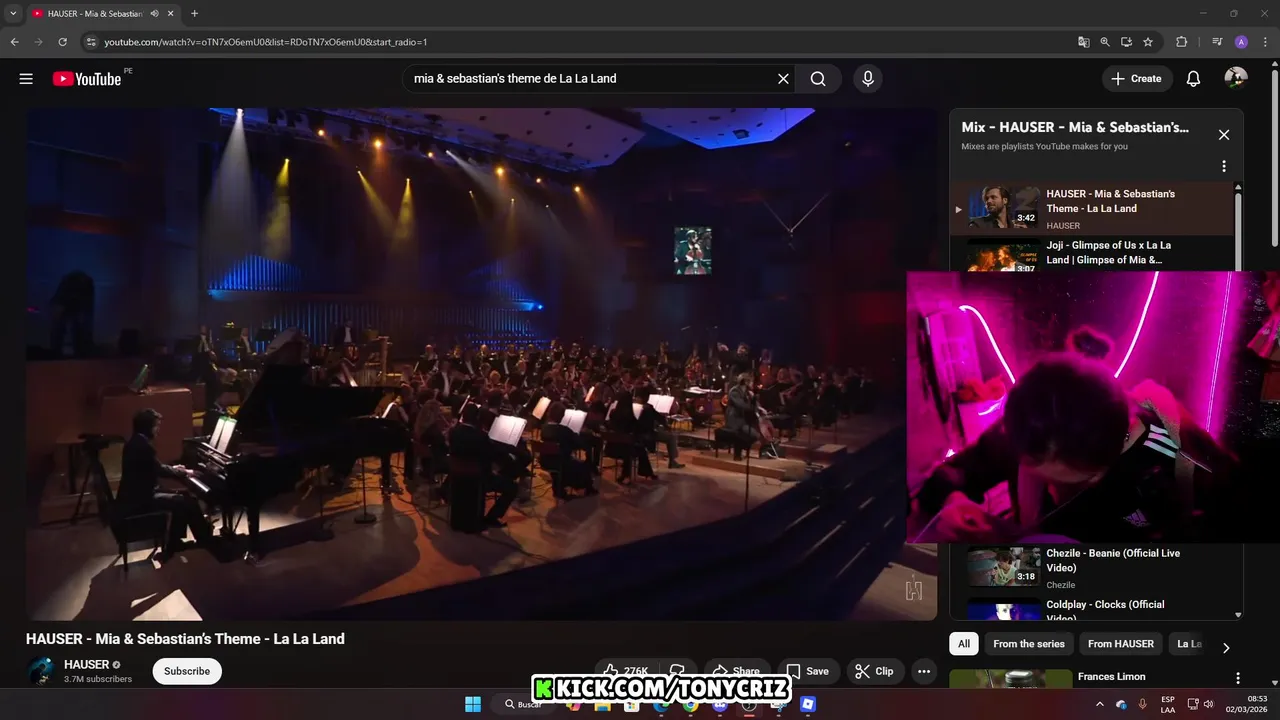Open Chrome three-dot menu
The image size is (1280, 720).
pos(1265,42)
